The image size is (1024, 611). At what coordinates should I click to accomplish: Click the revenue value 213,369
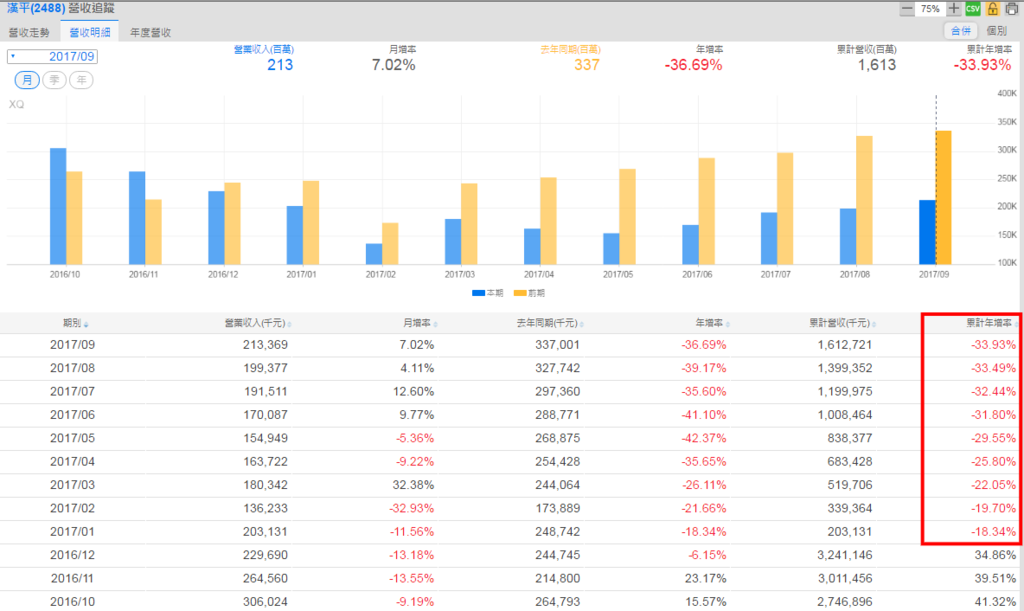tap(265, 345)
